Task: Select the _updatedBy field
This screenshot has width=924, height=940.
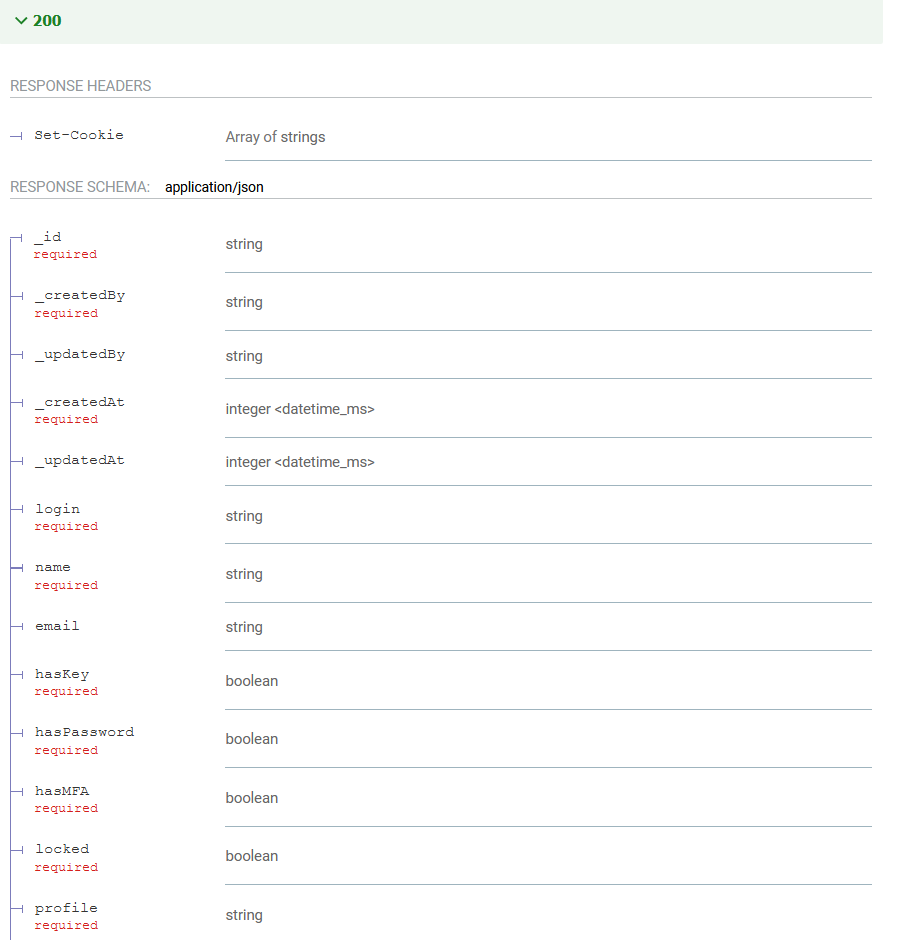Action: (x=80, y=355)
